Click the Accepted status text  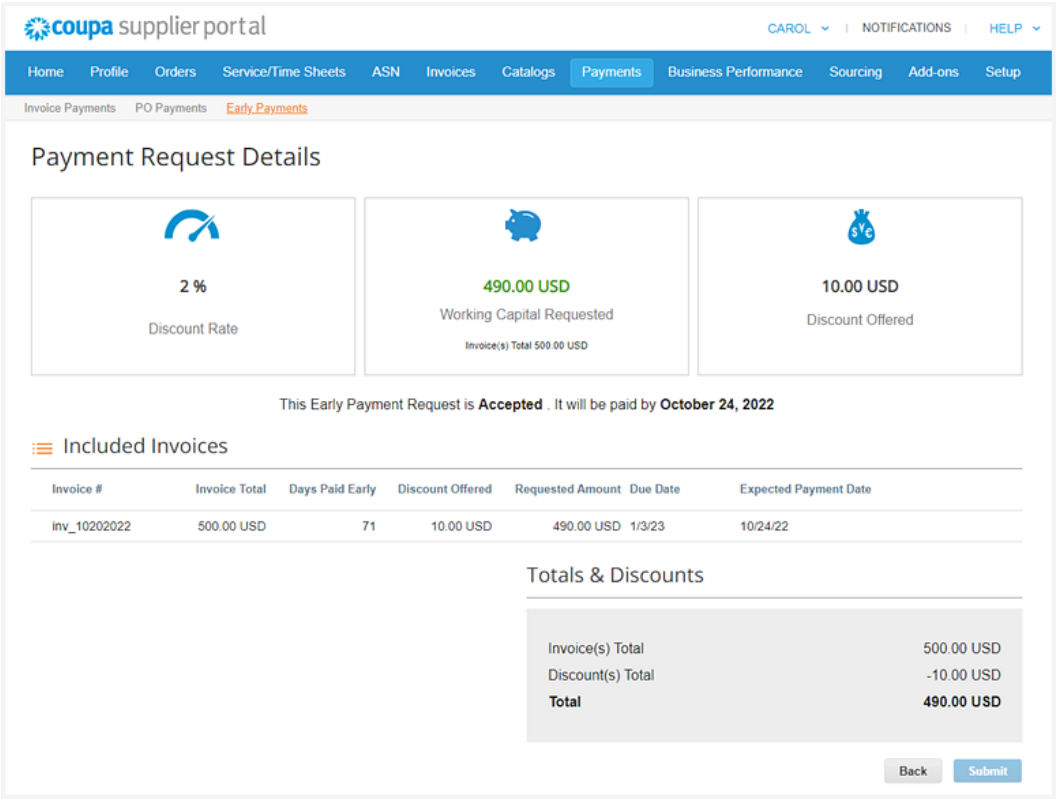(x=510, y=405)
